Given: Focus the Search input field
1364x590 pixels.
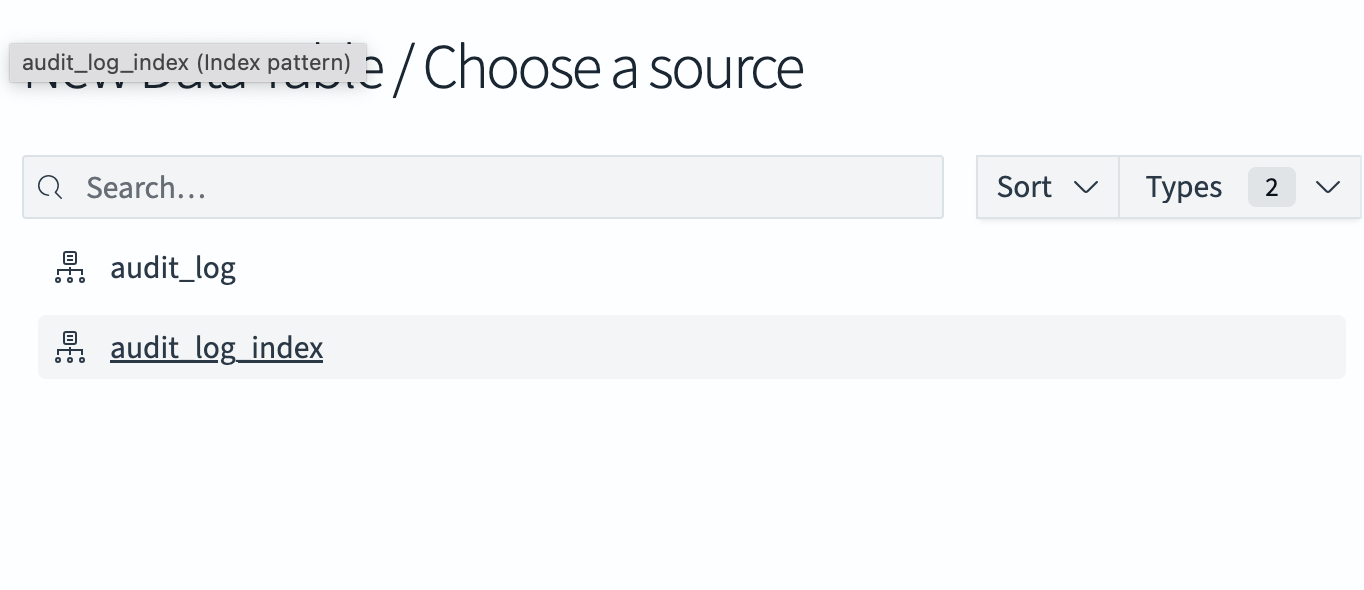Looking at the screenshot, I should [500, 187].
